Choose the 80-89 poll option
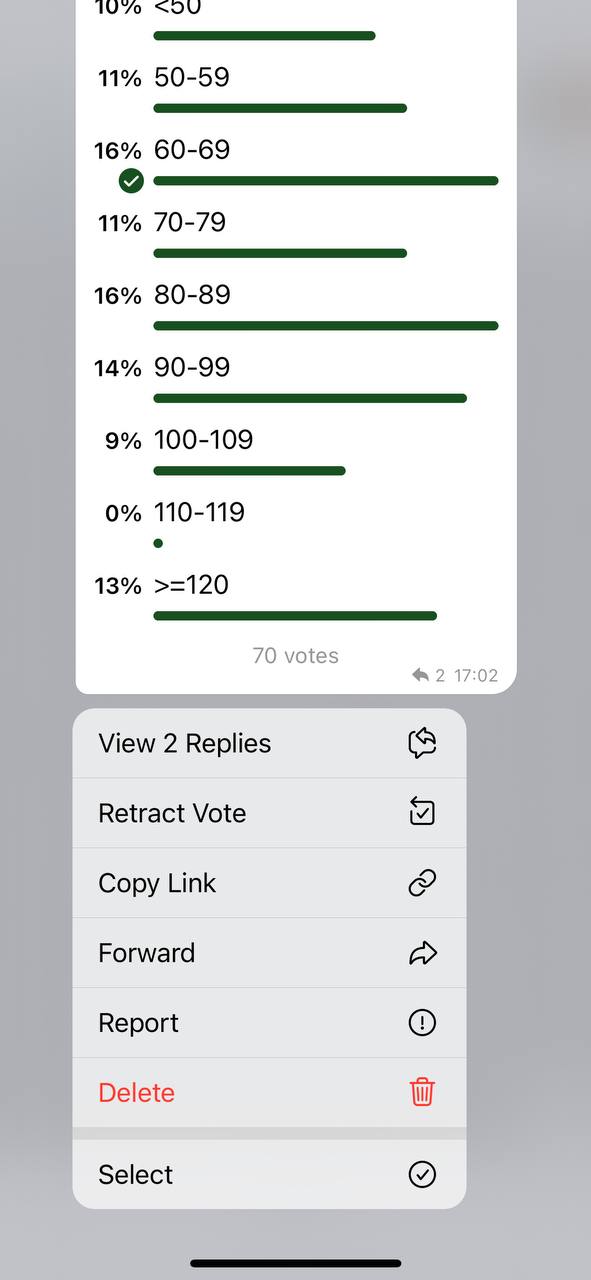This screenshot has width=591, height=1280. coord(296,307)
